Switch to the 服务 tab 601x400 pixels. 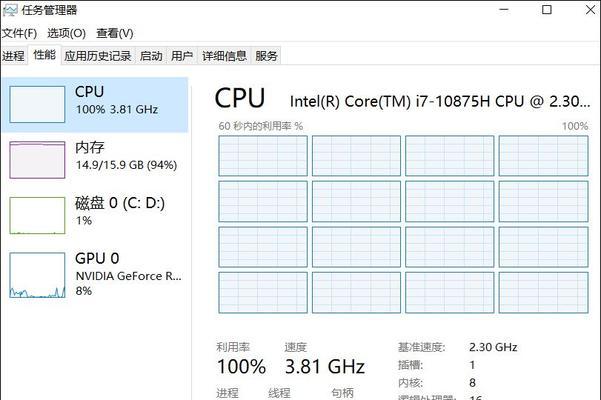click(266, 56)
